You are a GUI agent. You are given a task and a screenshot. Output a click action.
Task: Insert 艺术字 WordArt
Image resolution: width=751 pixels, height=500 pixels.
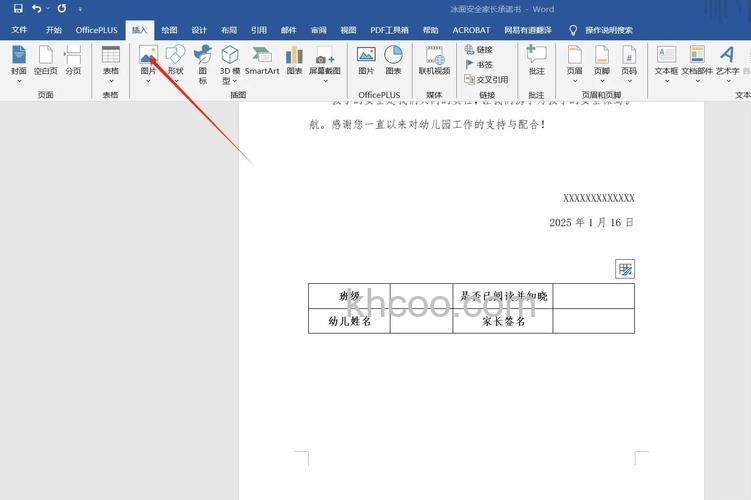pyautogui.click(x=728, y=64)
